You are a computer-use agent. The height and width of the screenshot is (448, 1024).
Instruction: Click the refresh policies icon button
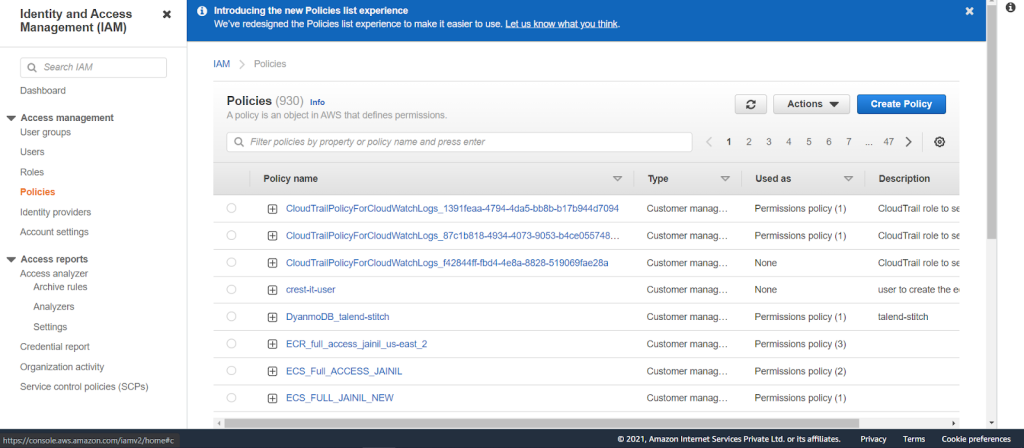(x=751, y=104)
